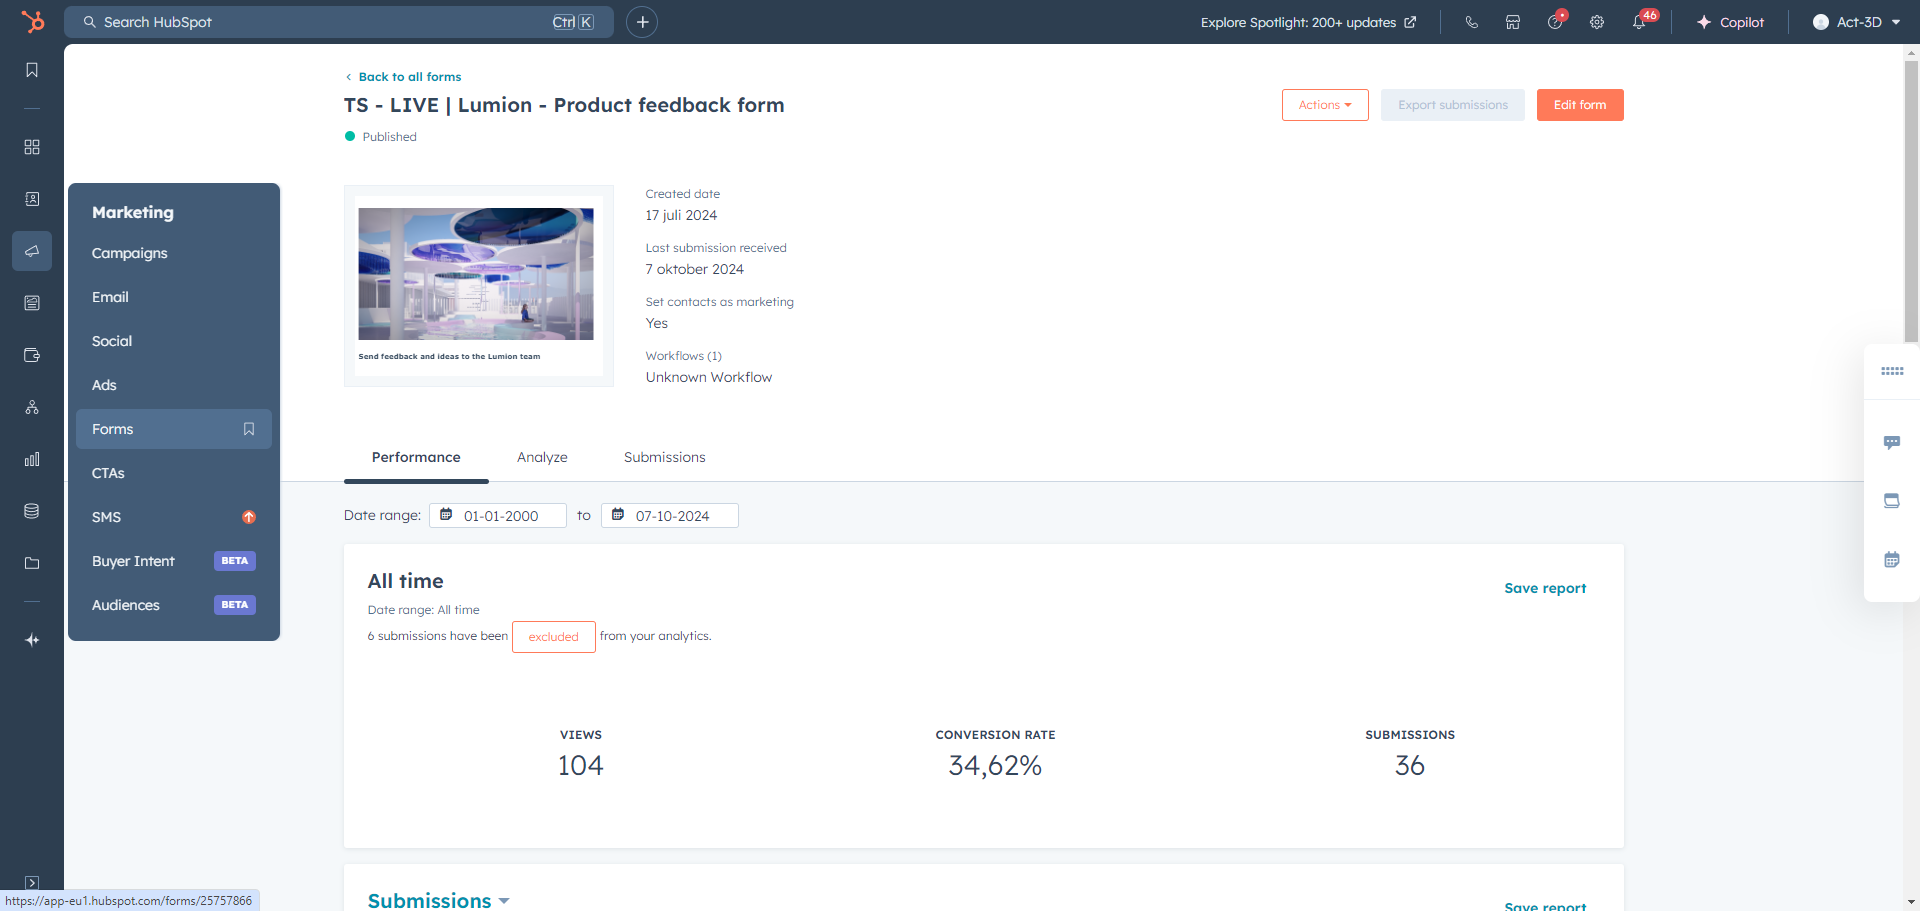This screenshot has width=1920, height=911.
Task: Open the settings gear icon
Action: 1597,22
